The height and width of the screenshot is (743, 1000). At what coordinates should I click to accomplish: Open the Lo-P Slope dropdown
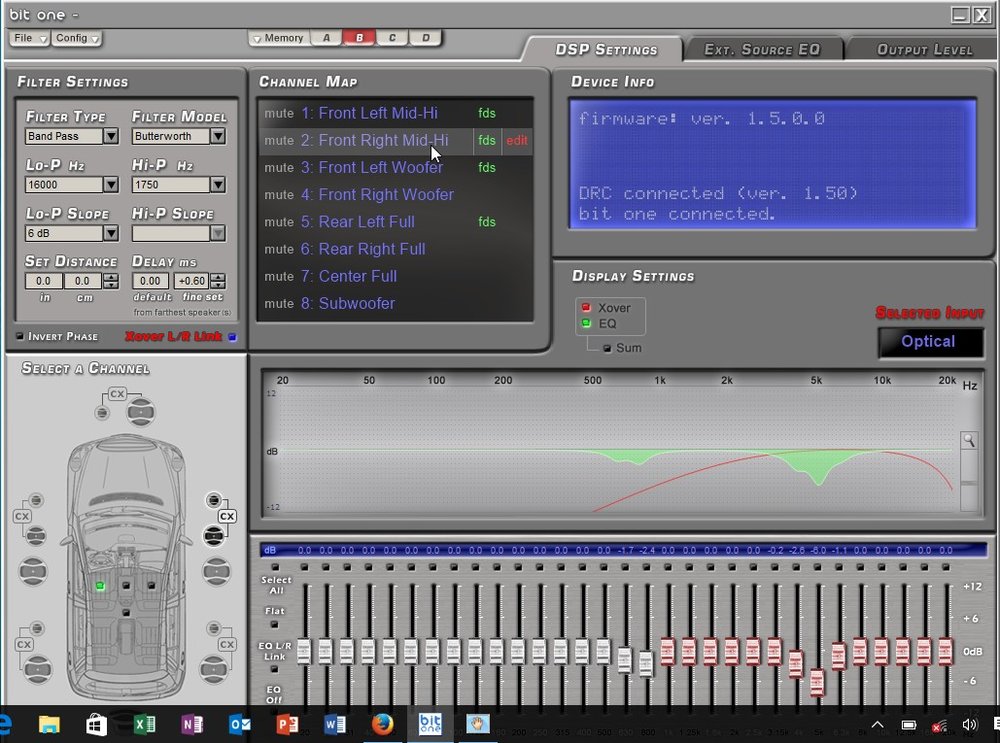point(110,233)
